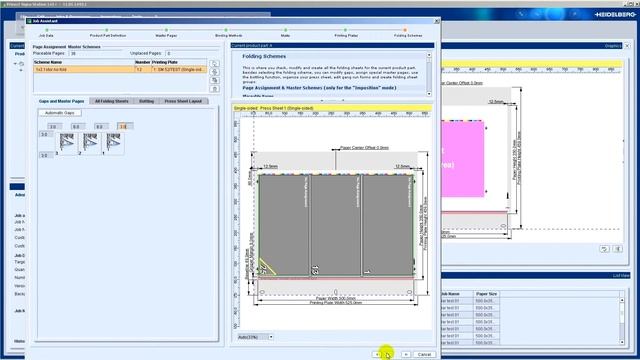Click the icon right of undo in Graphics panel

[x=618, y=249]
